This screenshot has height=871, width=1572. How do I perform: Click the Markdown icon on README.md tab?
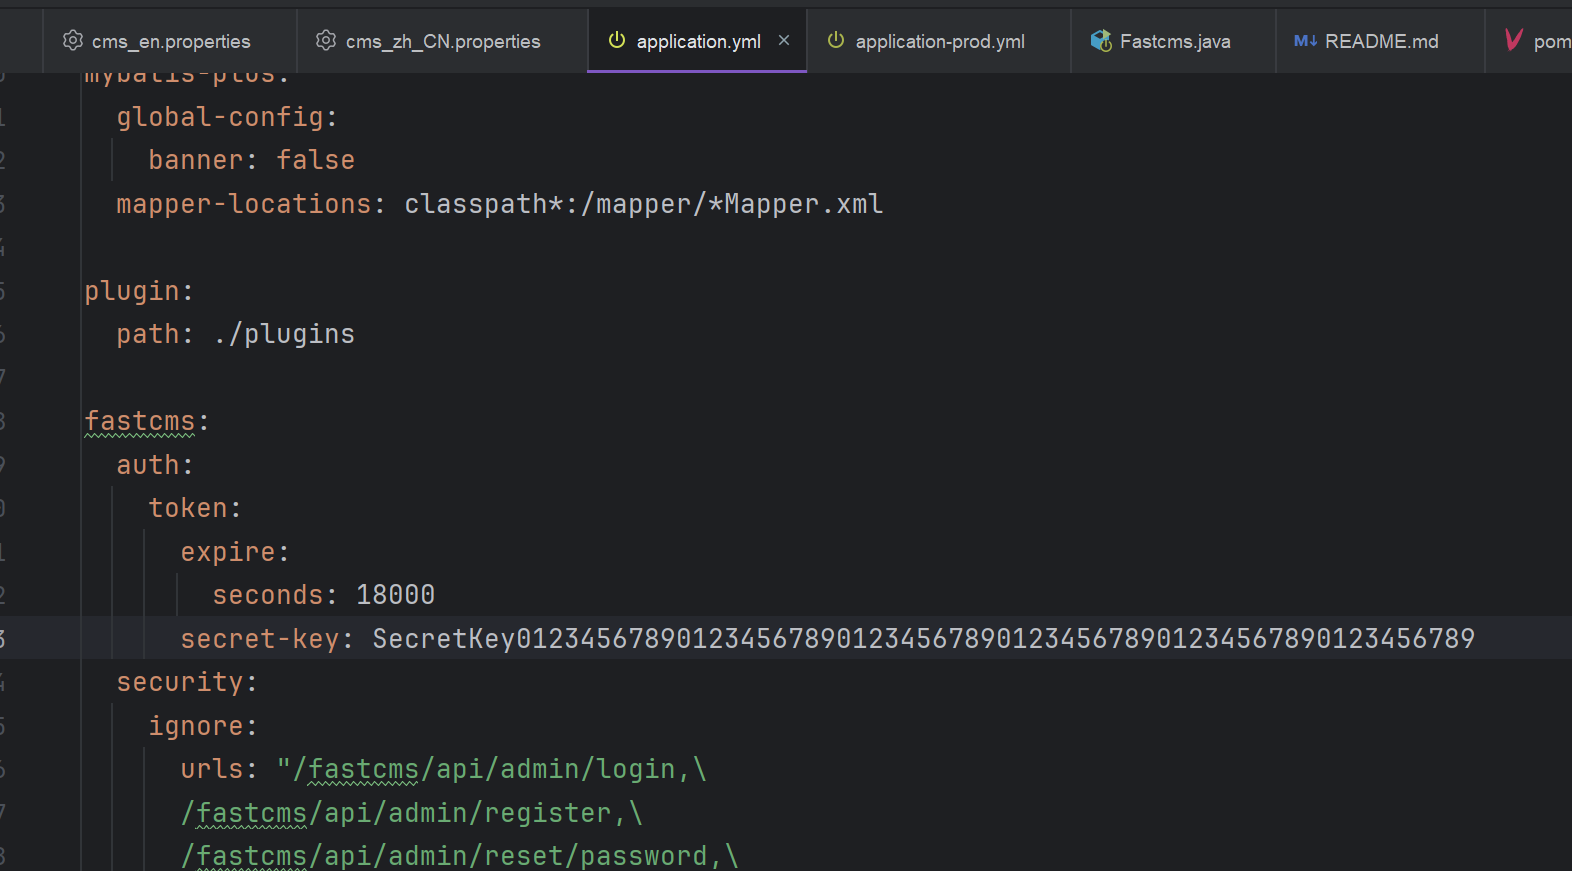(x=1305, y=40)
